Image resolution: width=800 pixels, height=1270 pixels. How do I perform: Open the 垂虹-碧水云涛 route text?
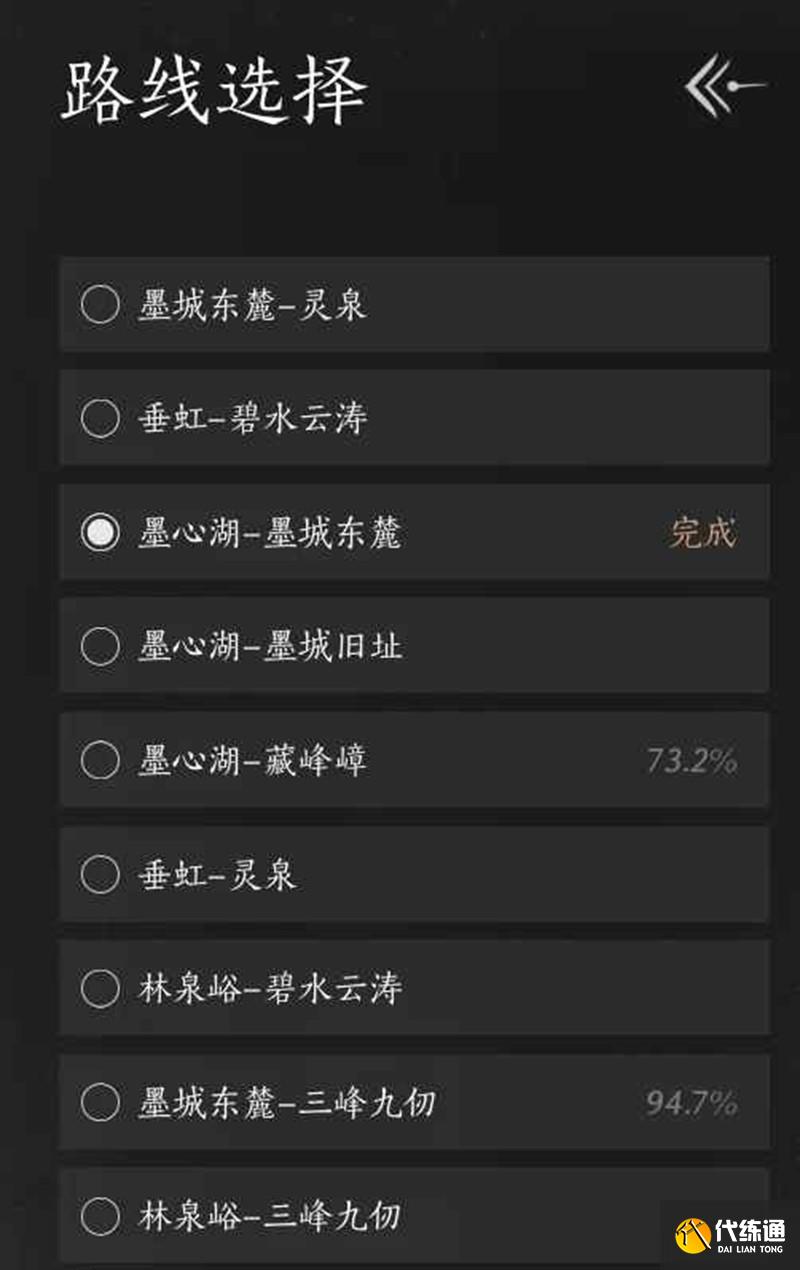253,418
